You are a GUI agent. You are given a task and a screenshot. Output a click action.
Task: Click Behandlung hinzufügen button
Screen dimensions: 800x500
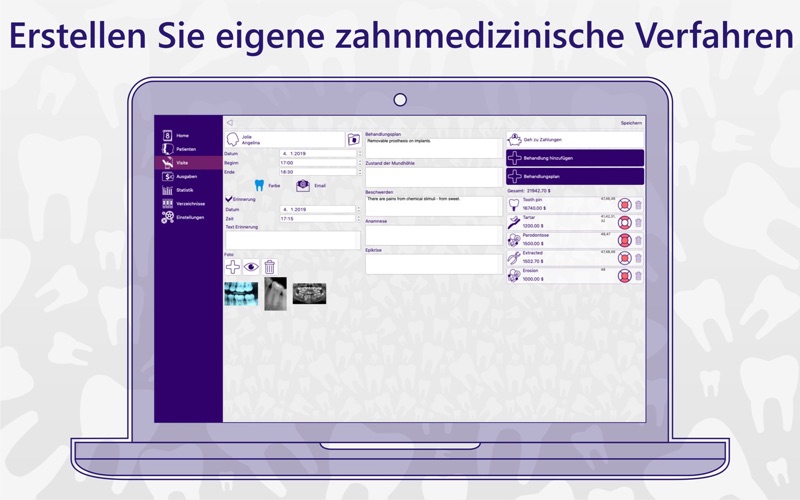575,158
